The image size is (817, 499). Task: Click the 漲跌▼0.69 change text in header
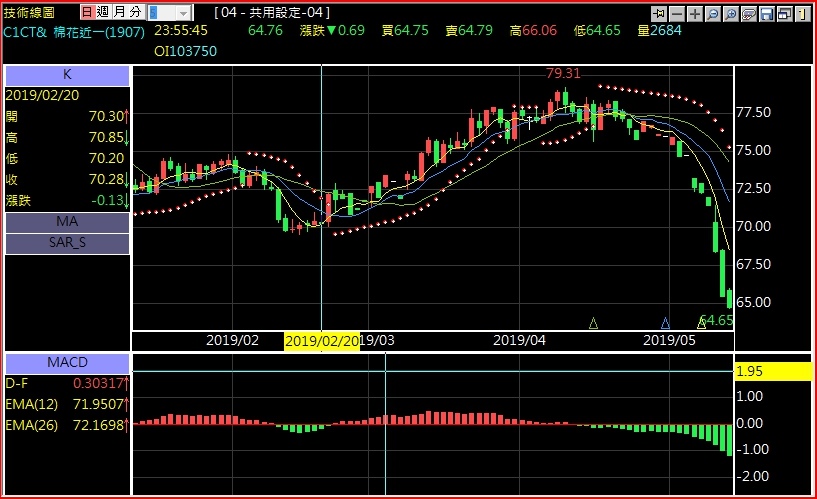tap(332, 31)
